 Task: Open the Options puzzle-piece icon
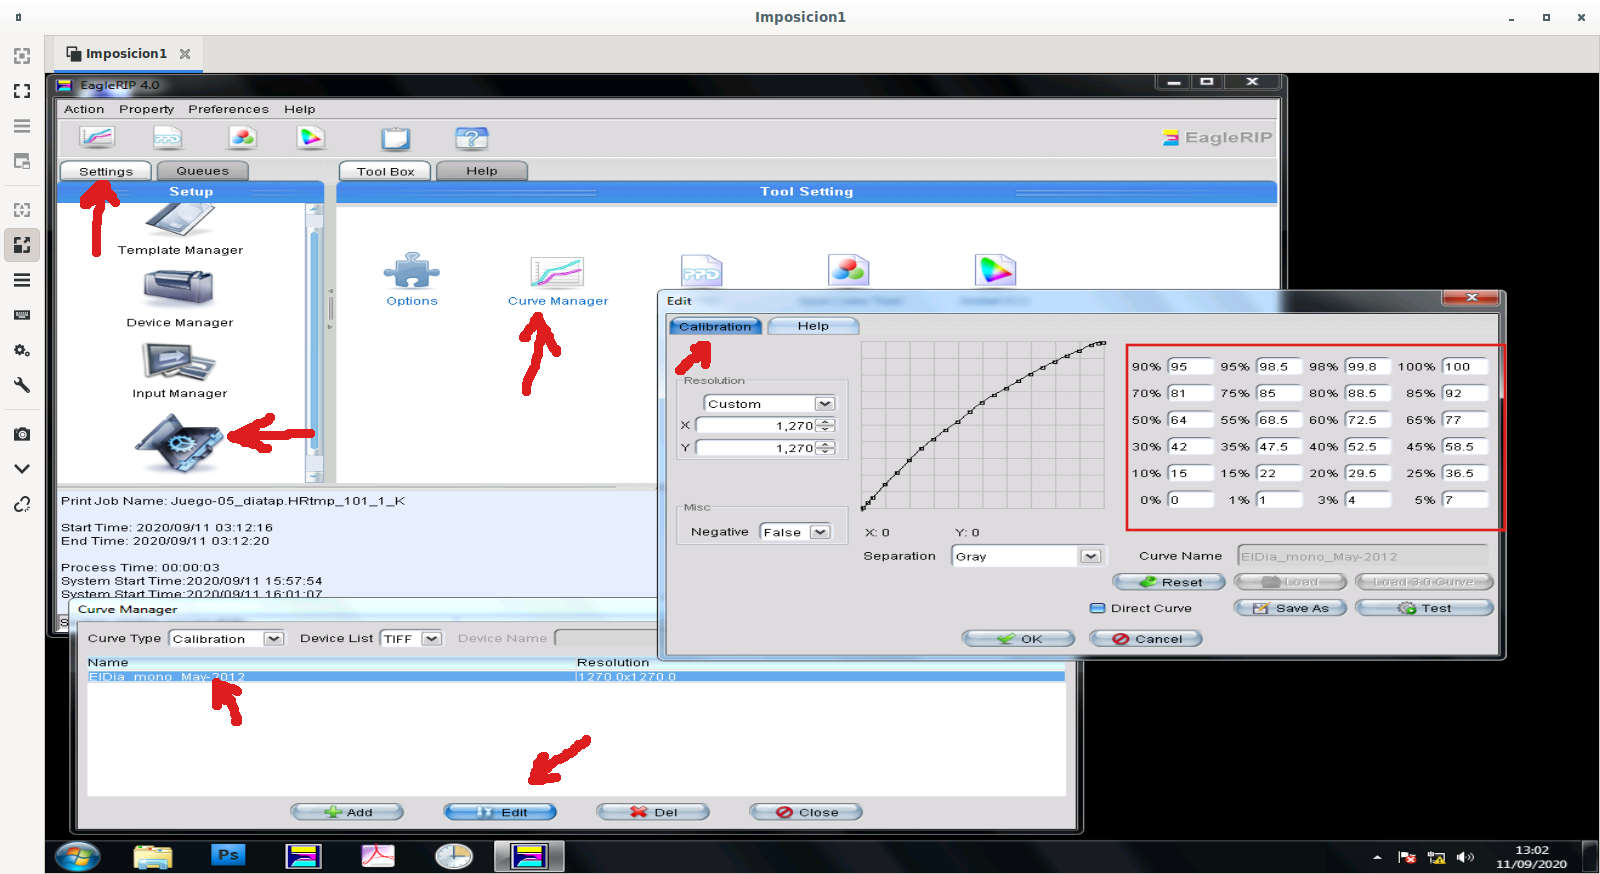(x=411, y=272)
